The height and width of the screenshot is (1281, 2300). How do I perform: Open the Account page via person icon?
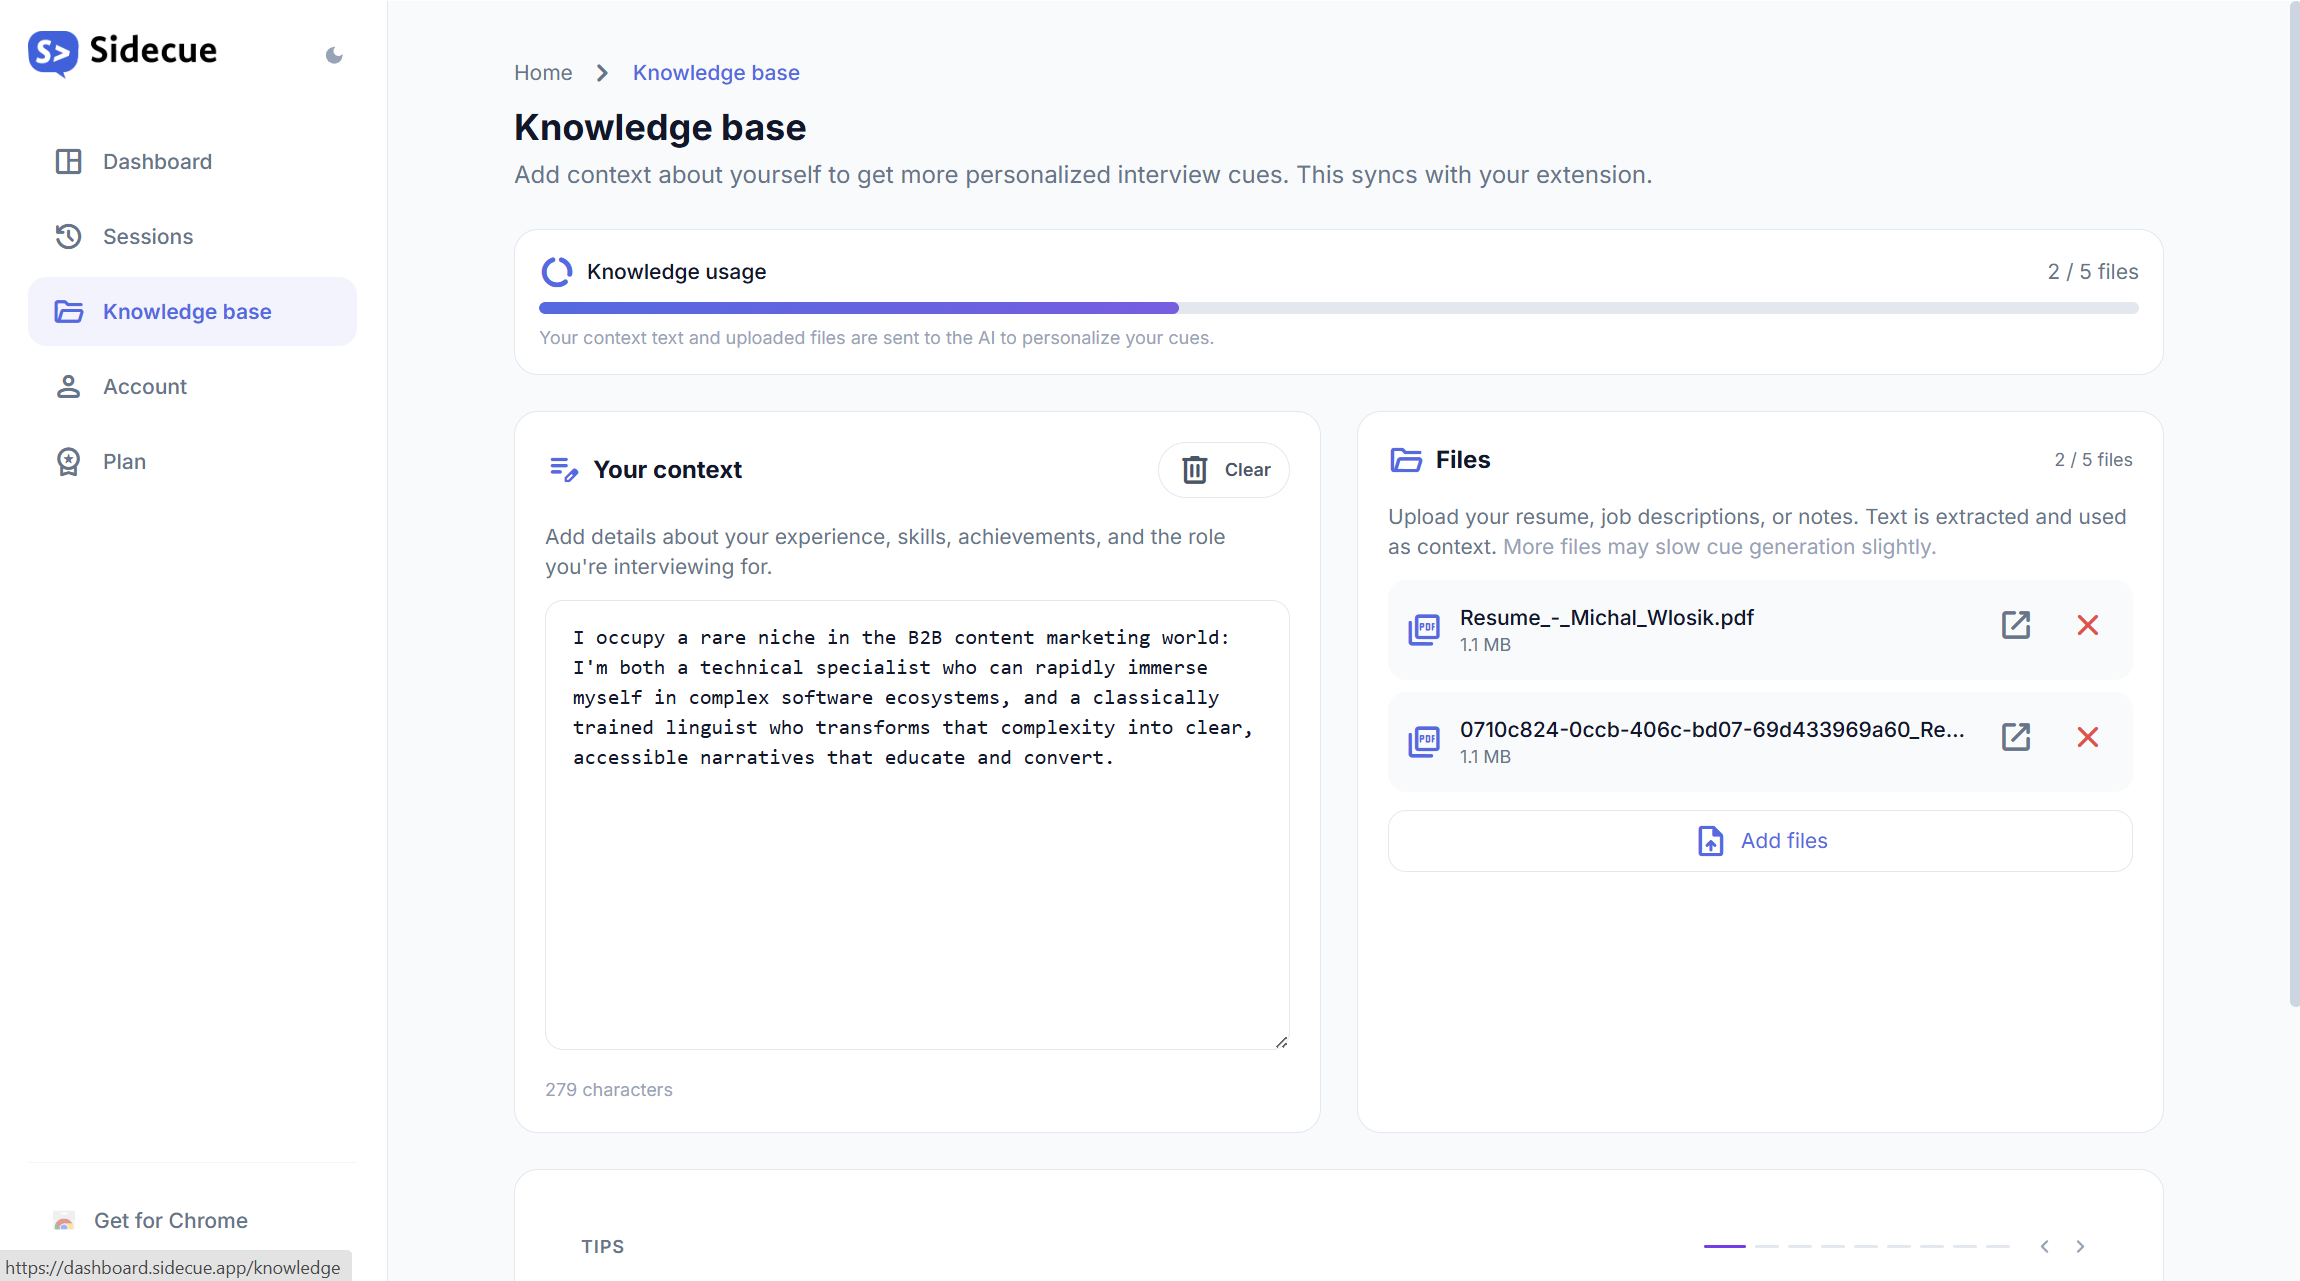(x=68, y=387)
